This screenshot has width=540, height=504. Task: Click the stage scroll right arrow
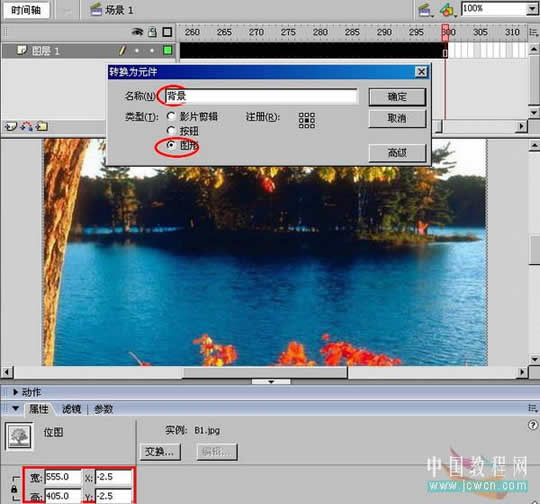pyautogui.click(x=522, y=372)
